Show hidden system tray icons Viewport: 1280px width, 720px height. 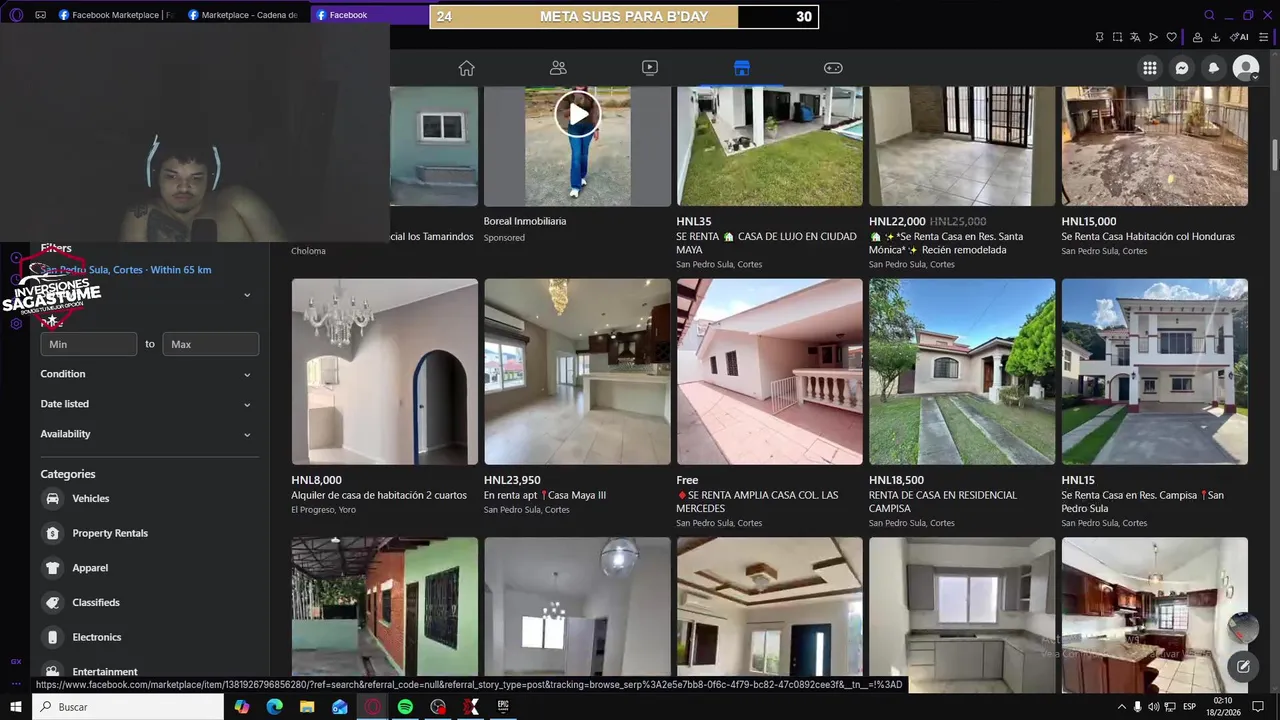tap(1121, 707)
